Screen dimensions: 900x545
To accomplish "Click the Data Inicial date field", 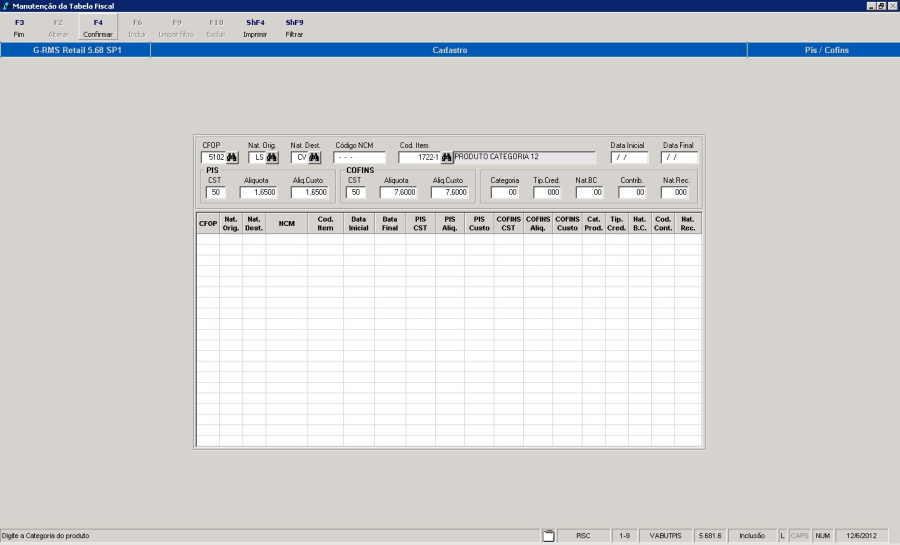I will tap(629, 157).
